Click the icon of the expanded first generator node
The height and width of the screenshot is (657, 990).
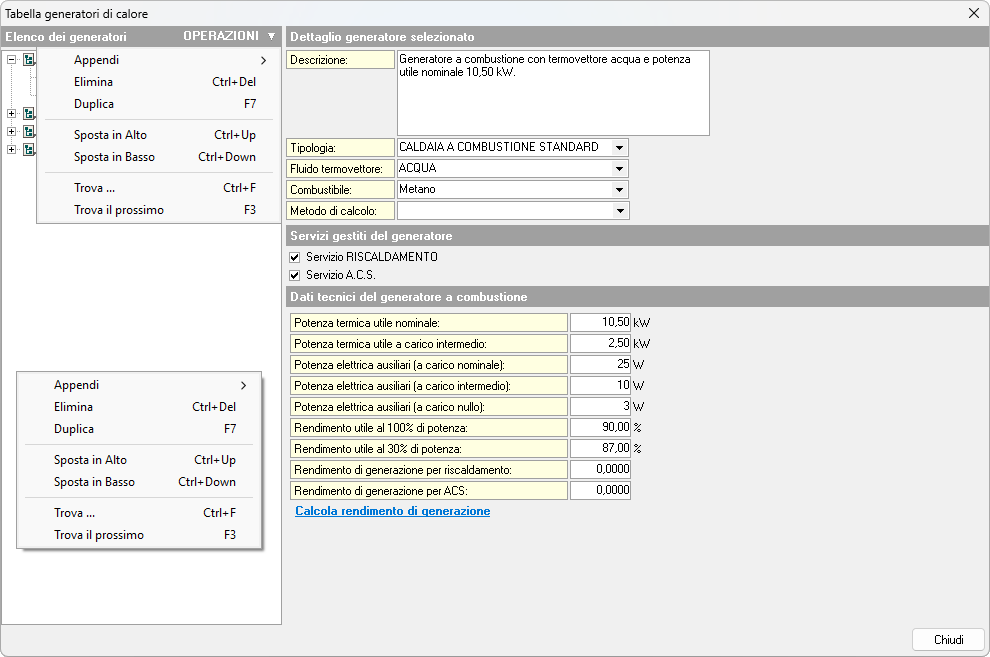pos(29,60)
